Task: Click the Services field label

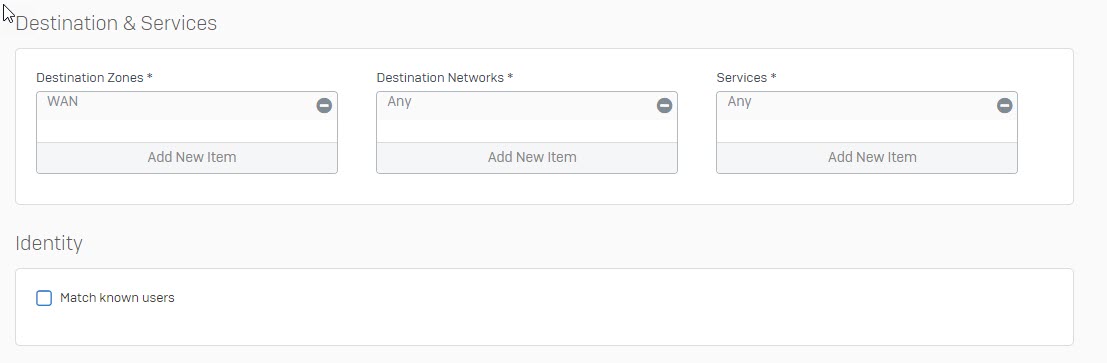Action: [746, 77]
